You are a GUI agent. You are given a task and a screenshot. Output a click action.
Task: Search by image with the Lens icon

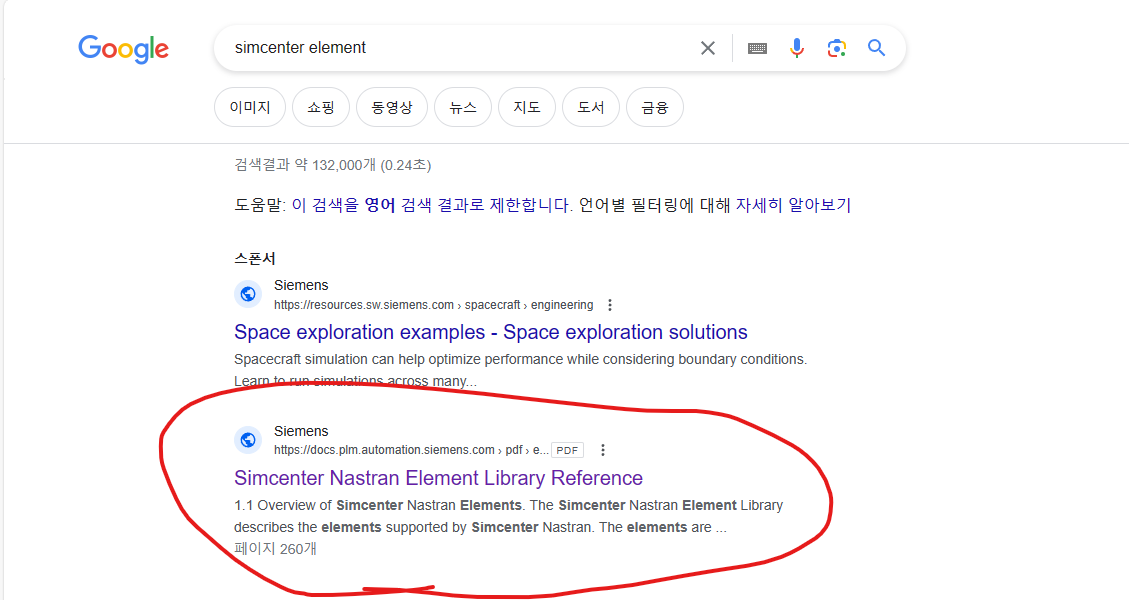836,48
